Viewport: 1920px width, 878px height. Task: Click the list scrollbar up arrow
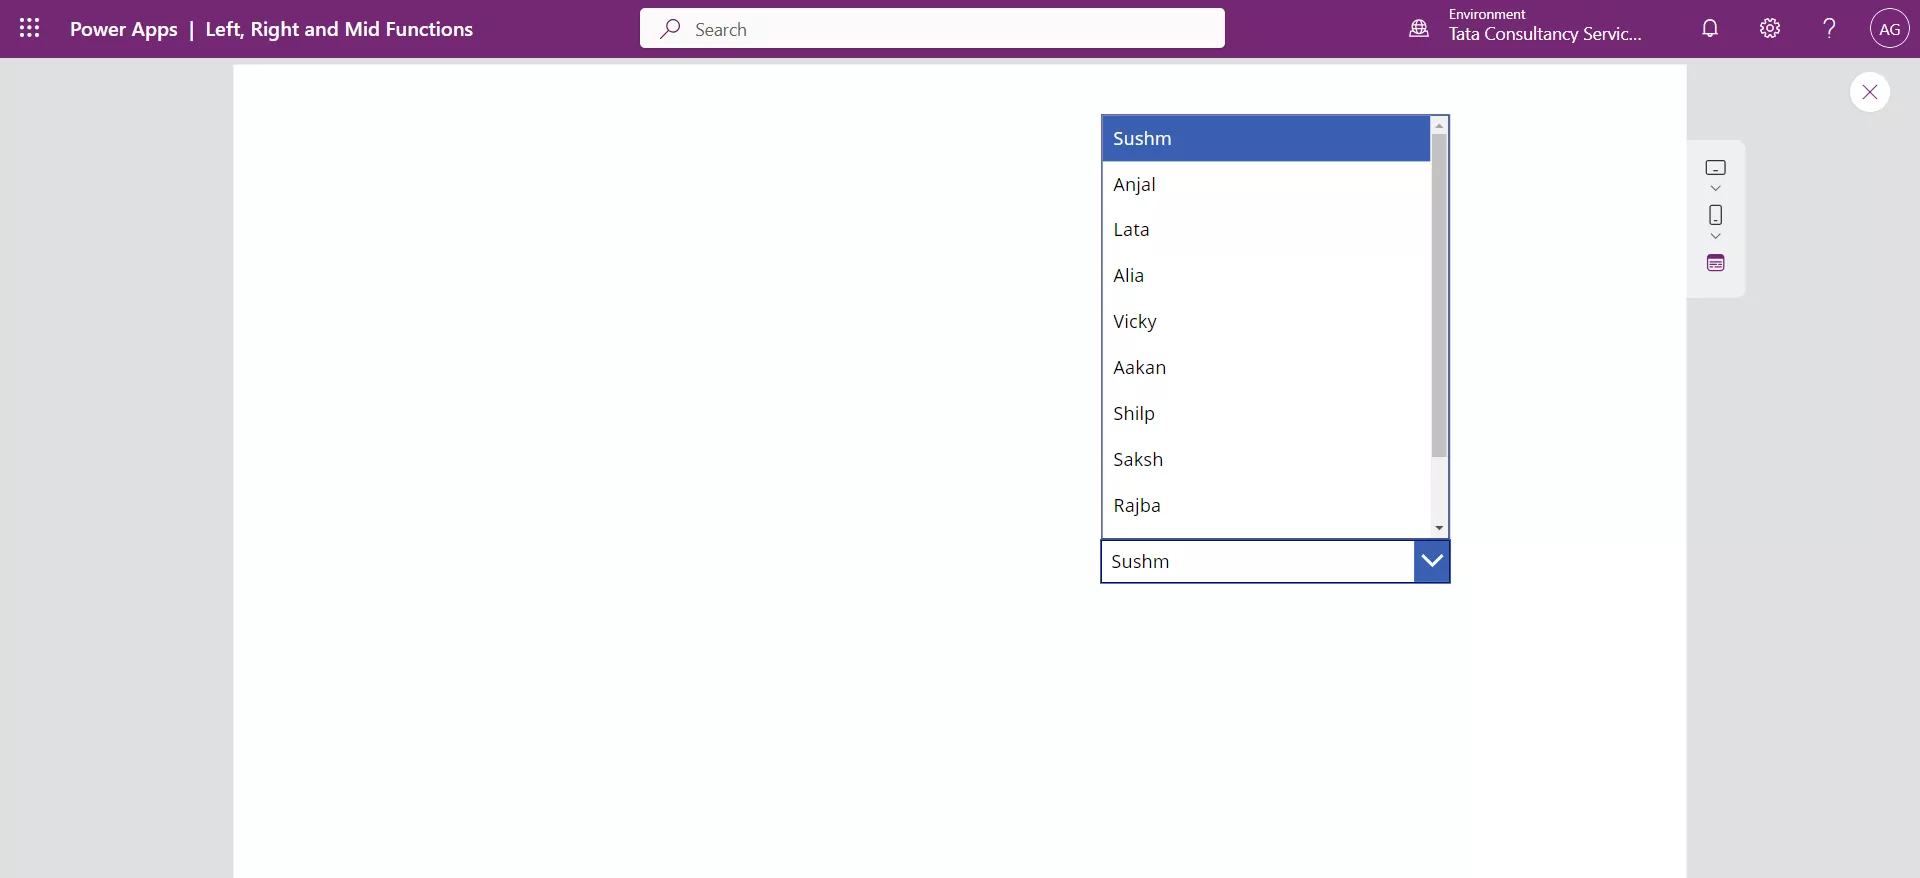[x=1439, y=125]
